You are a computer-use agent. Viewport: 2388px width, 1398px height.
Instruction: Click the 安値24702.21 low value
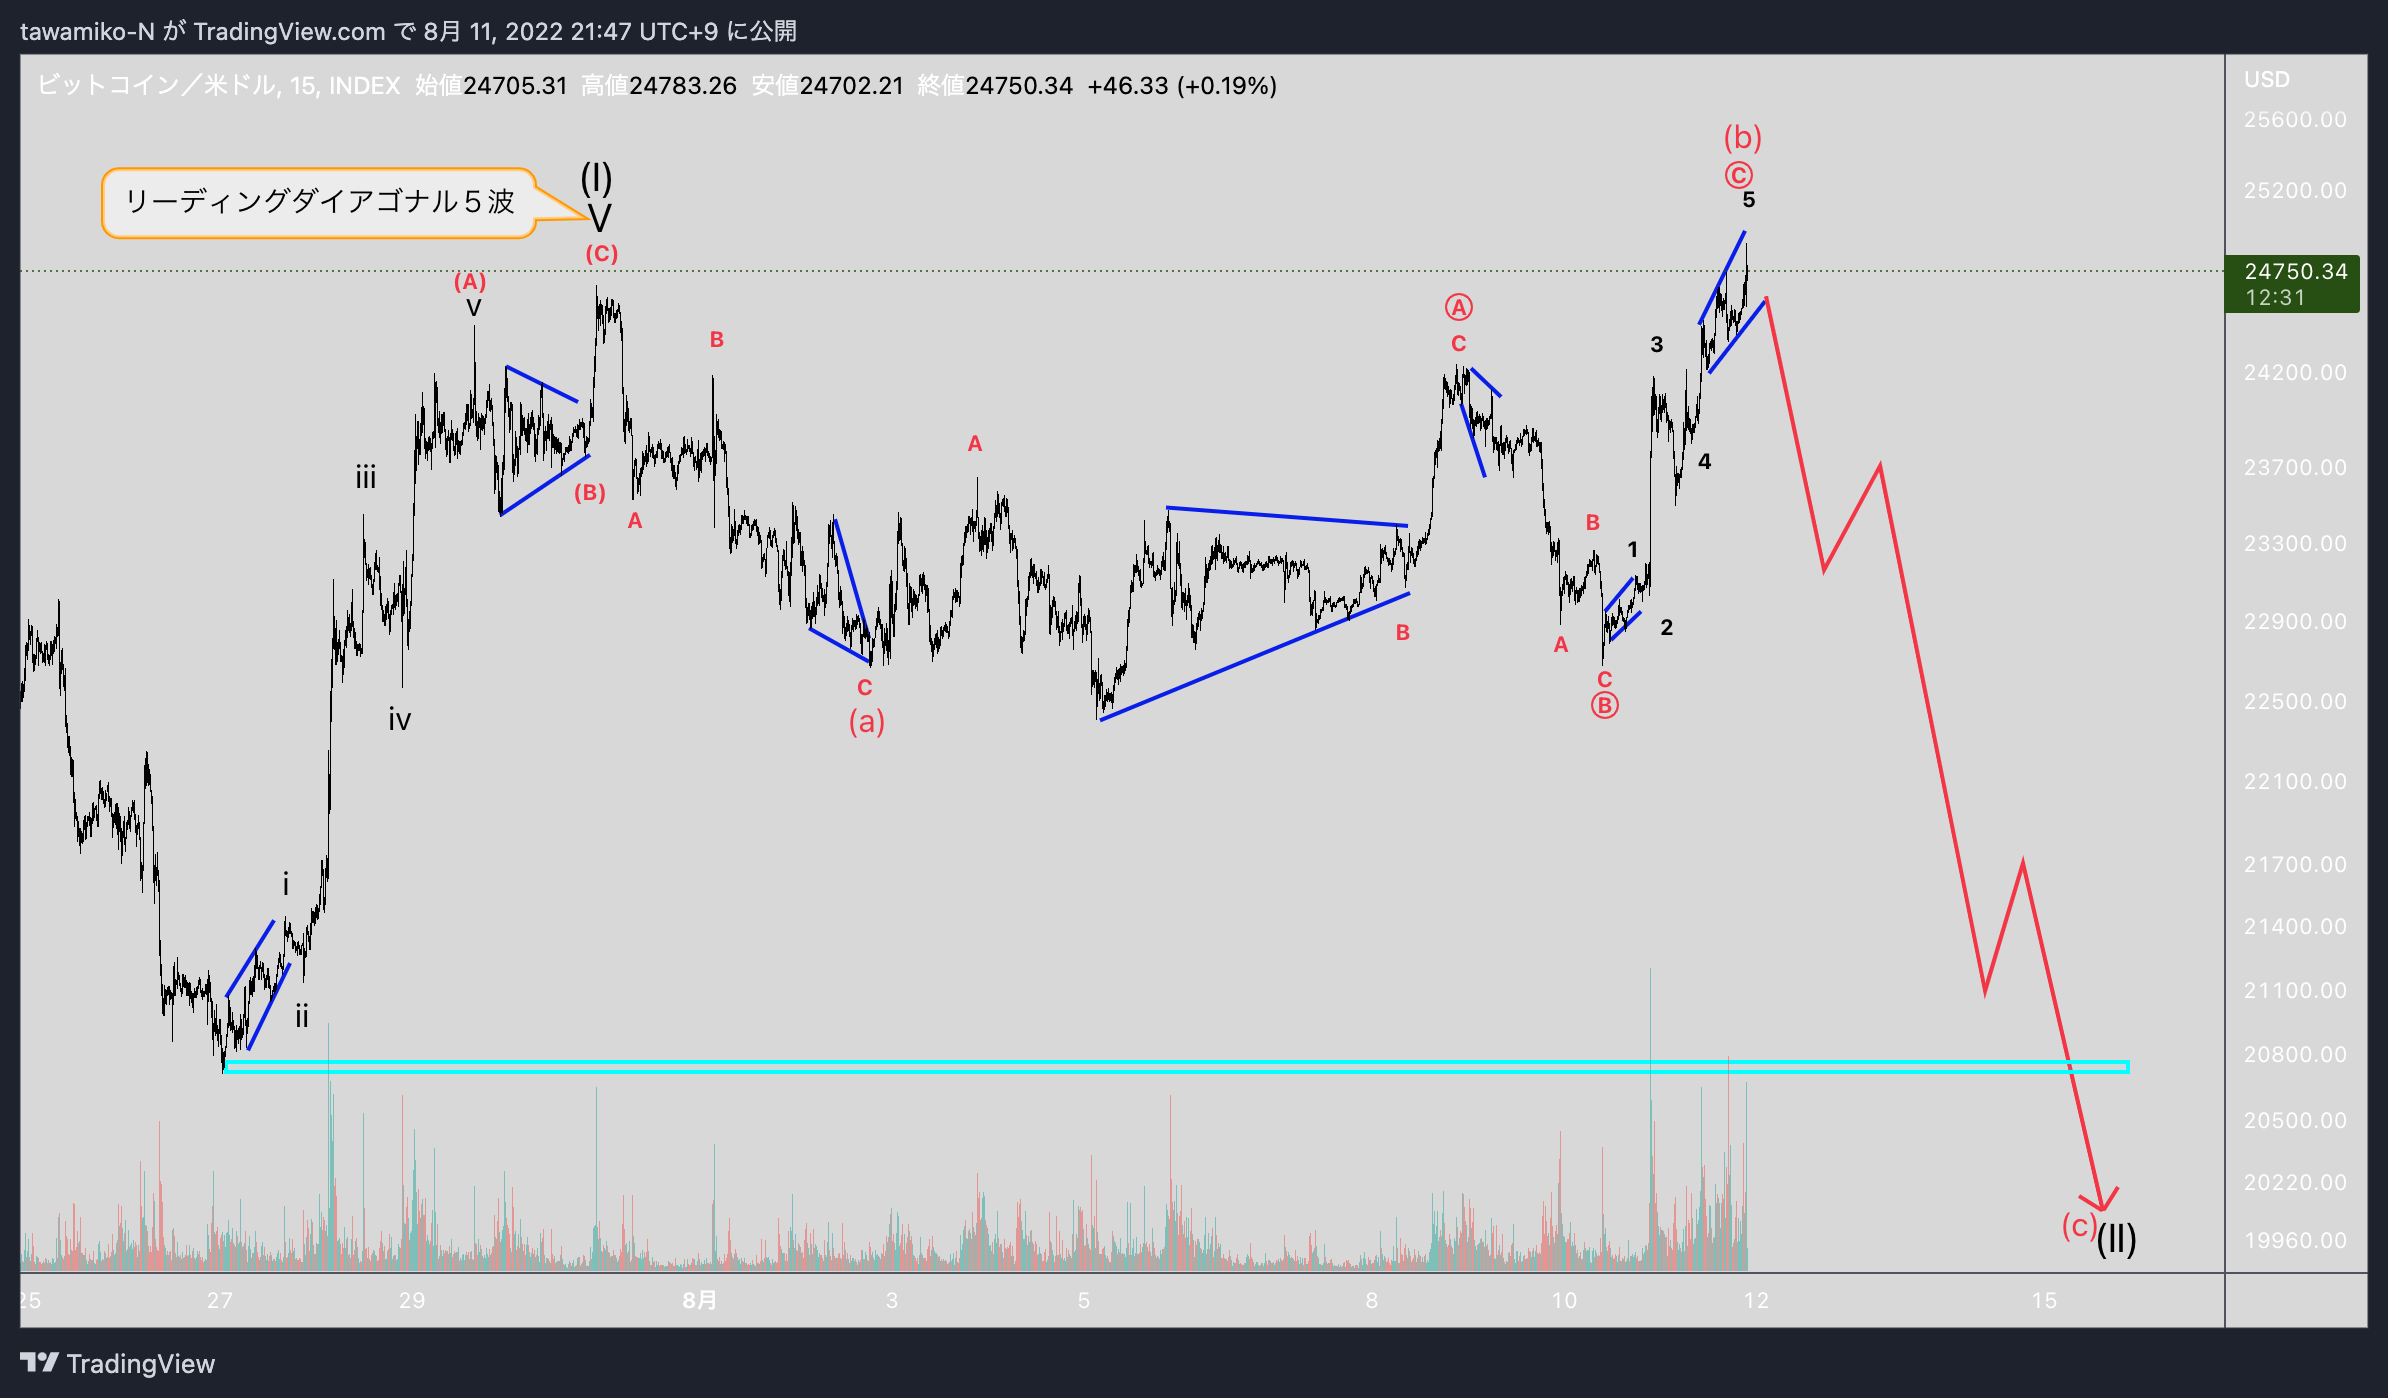[827, 85]
